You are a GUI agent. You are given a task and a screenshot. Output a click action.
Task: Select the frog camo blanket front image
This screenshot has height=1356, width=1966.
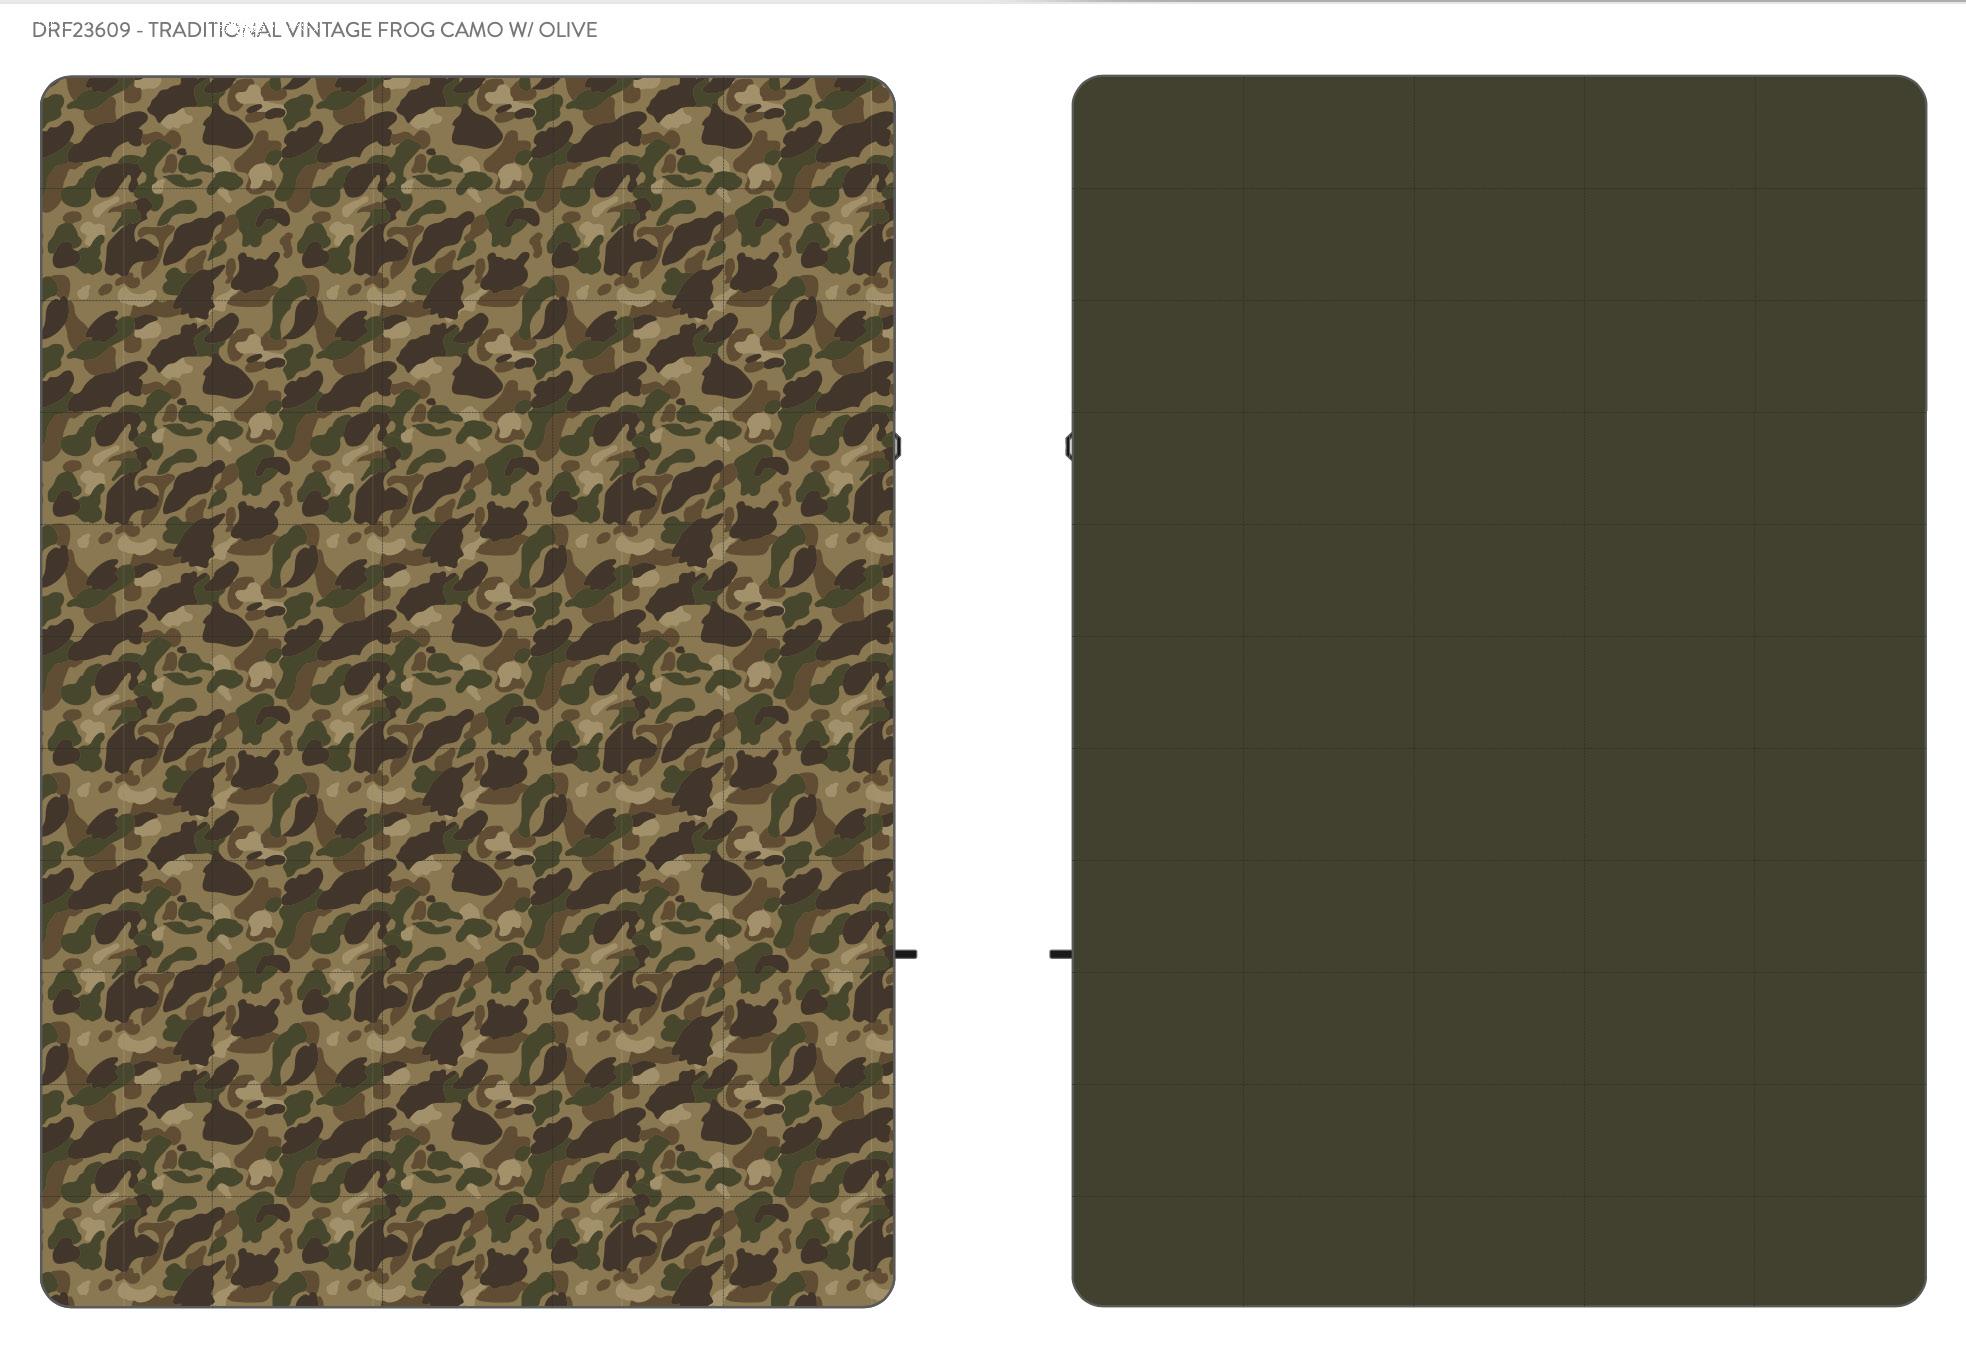(467, 691)
